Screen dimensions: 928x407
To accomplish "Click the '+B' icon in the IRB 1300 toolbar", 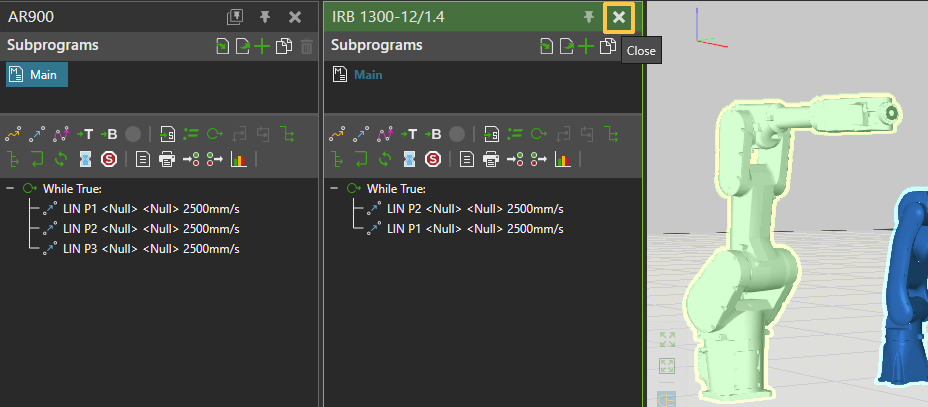I will [433, 134].
